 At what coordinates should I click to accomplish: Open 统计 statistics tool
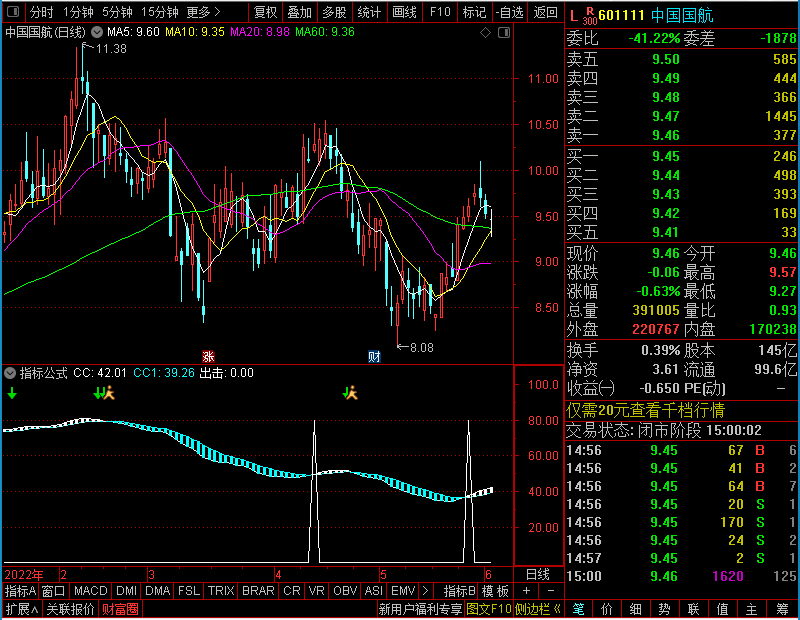369,12
